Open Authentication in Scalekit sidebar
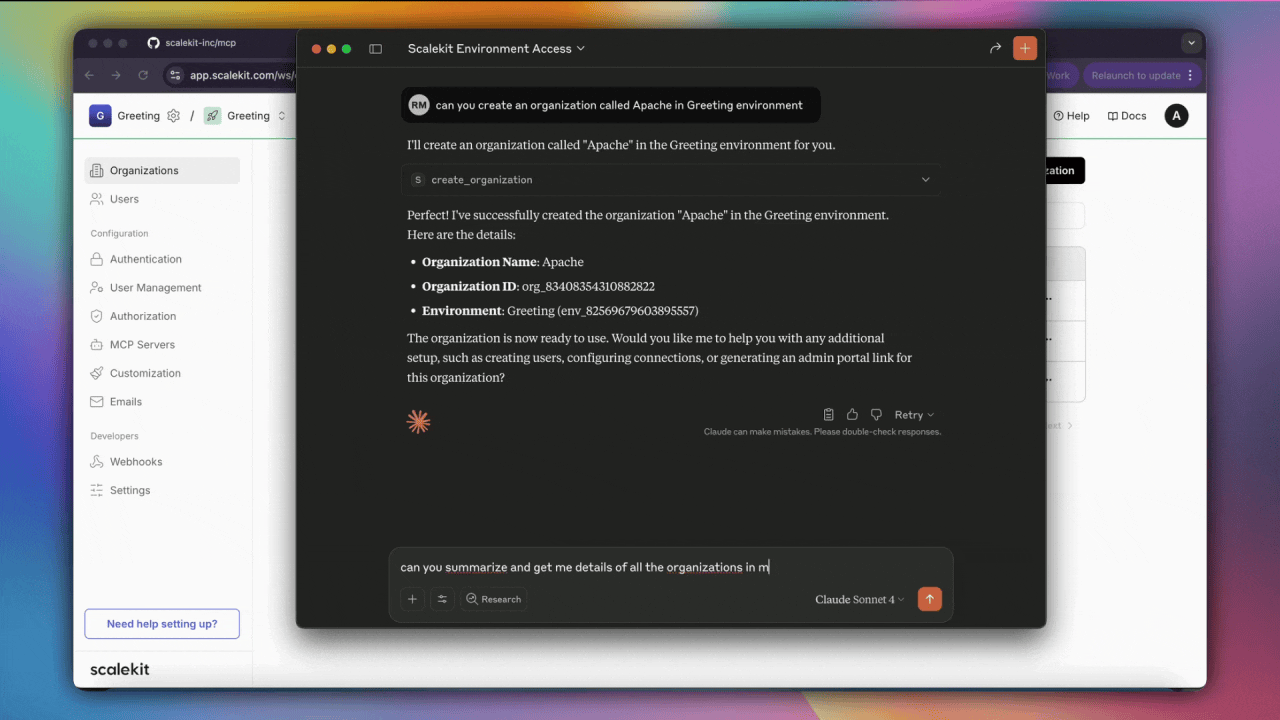1280x720 pixels. point(162,259)
